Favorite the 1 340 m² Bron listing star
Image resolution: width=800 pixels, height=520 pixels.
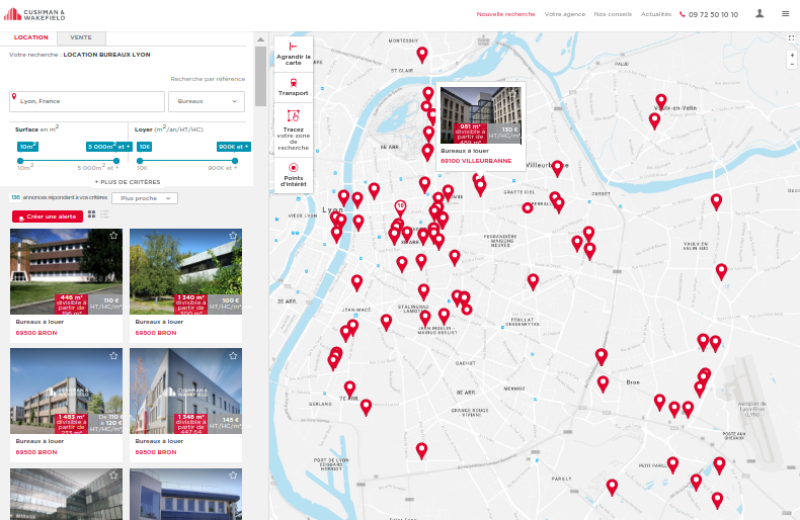point(233,235)
